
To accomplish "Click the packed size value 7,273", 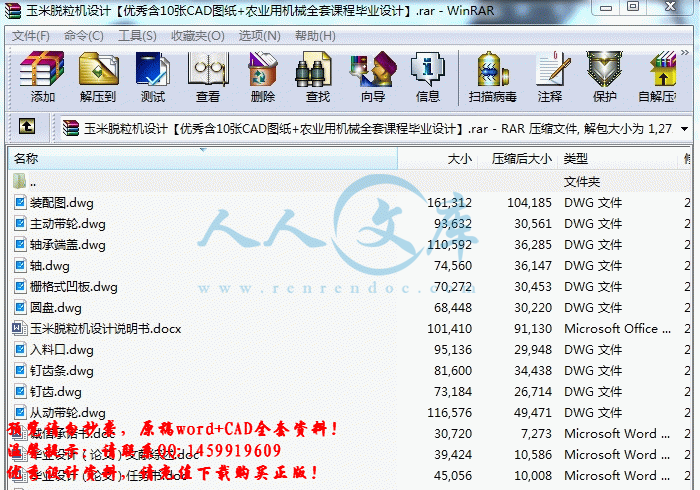I will tap(536, 433).
